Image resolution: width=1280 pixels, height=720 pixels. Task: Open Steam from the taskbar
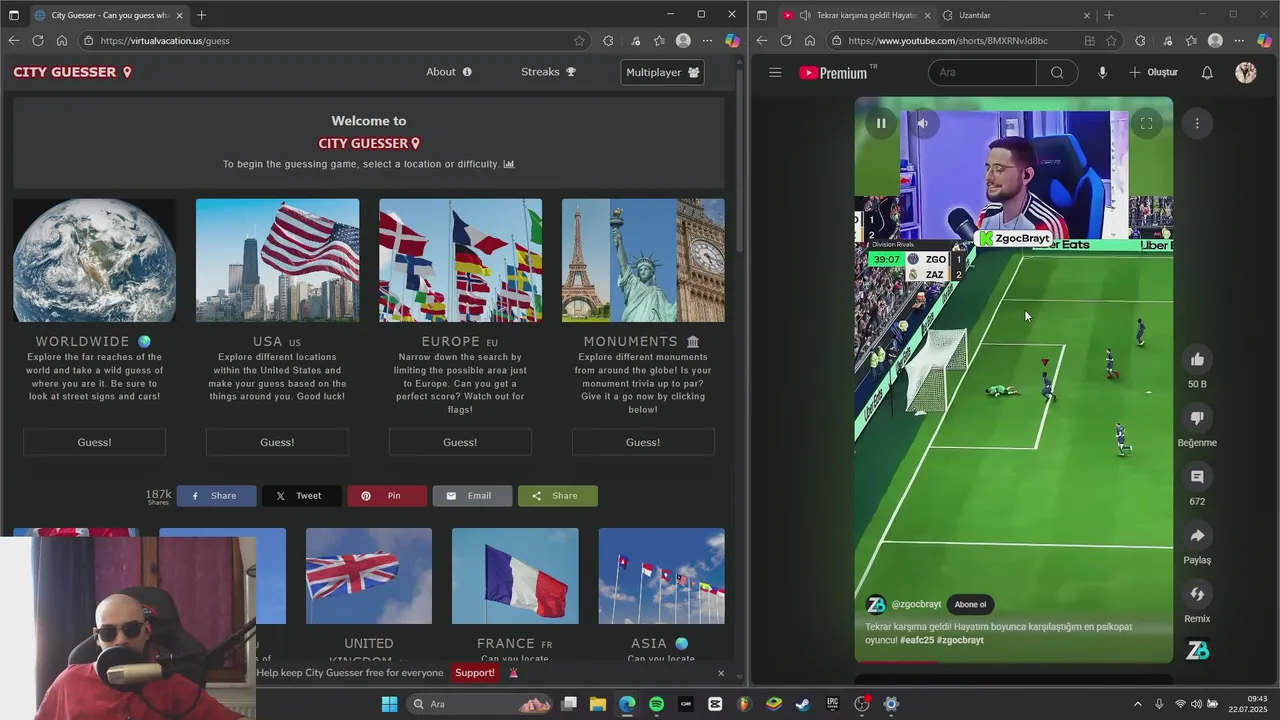(x=803, y=704)
